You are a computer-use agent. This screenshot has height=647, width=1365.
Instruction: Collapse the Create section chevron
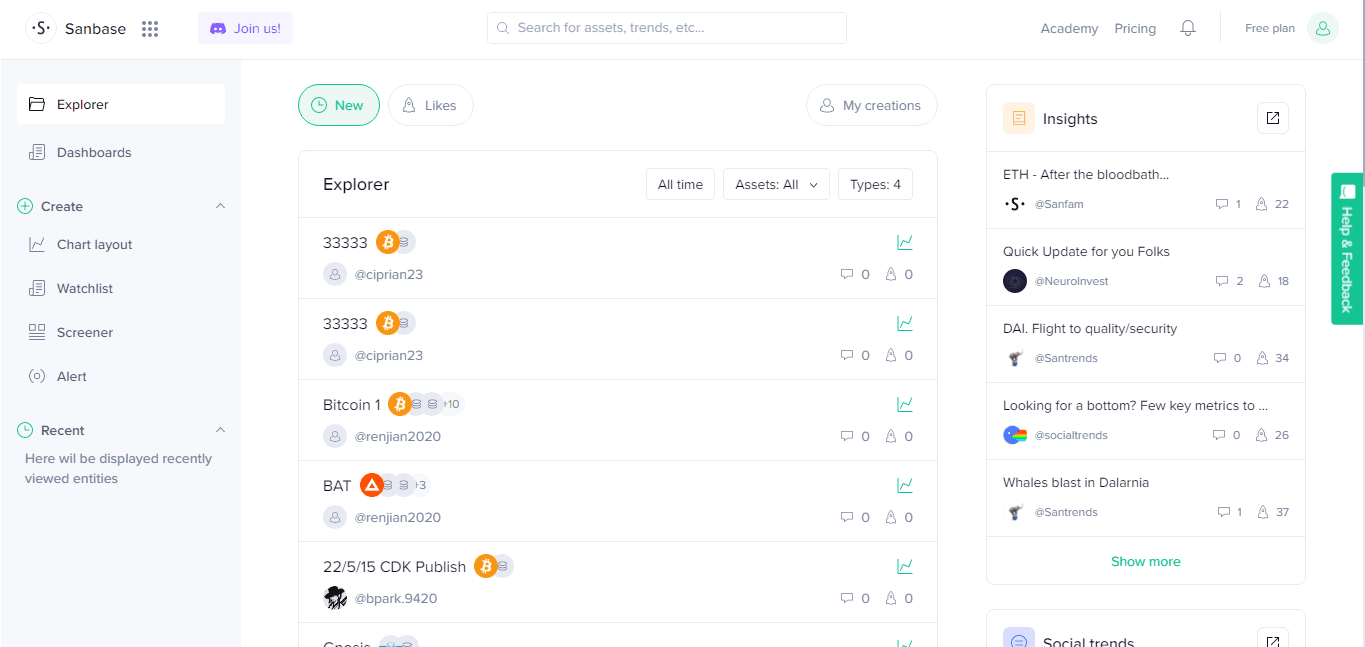(221, 206)
